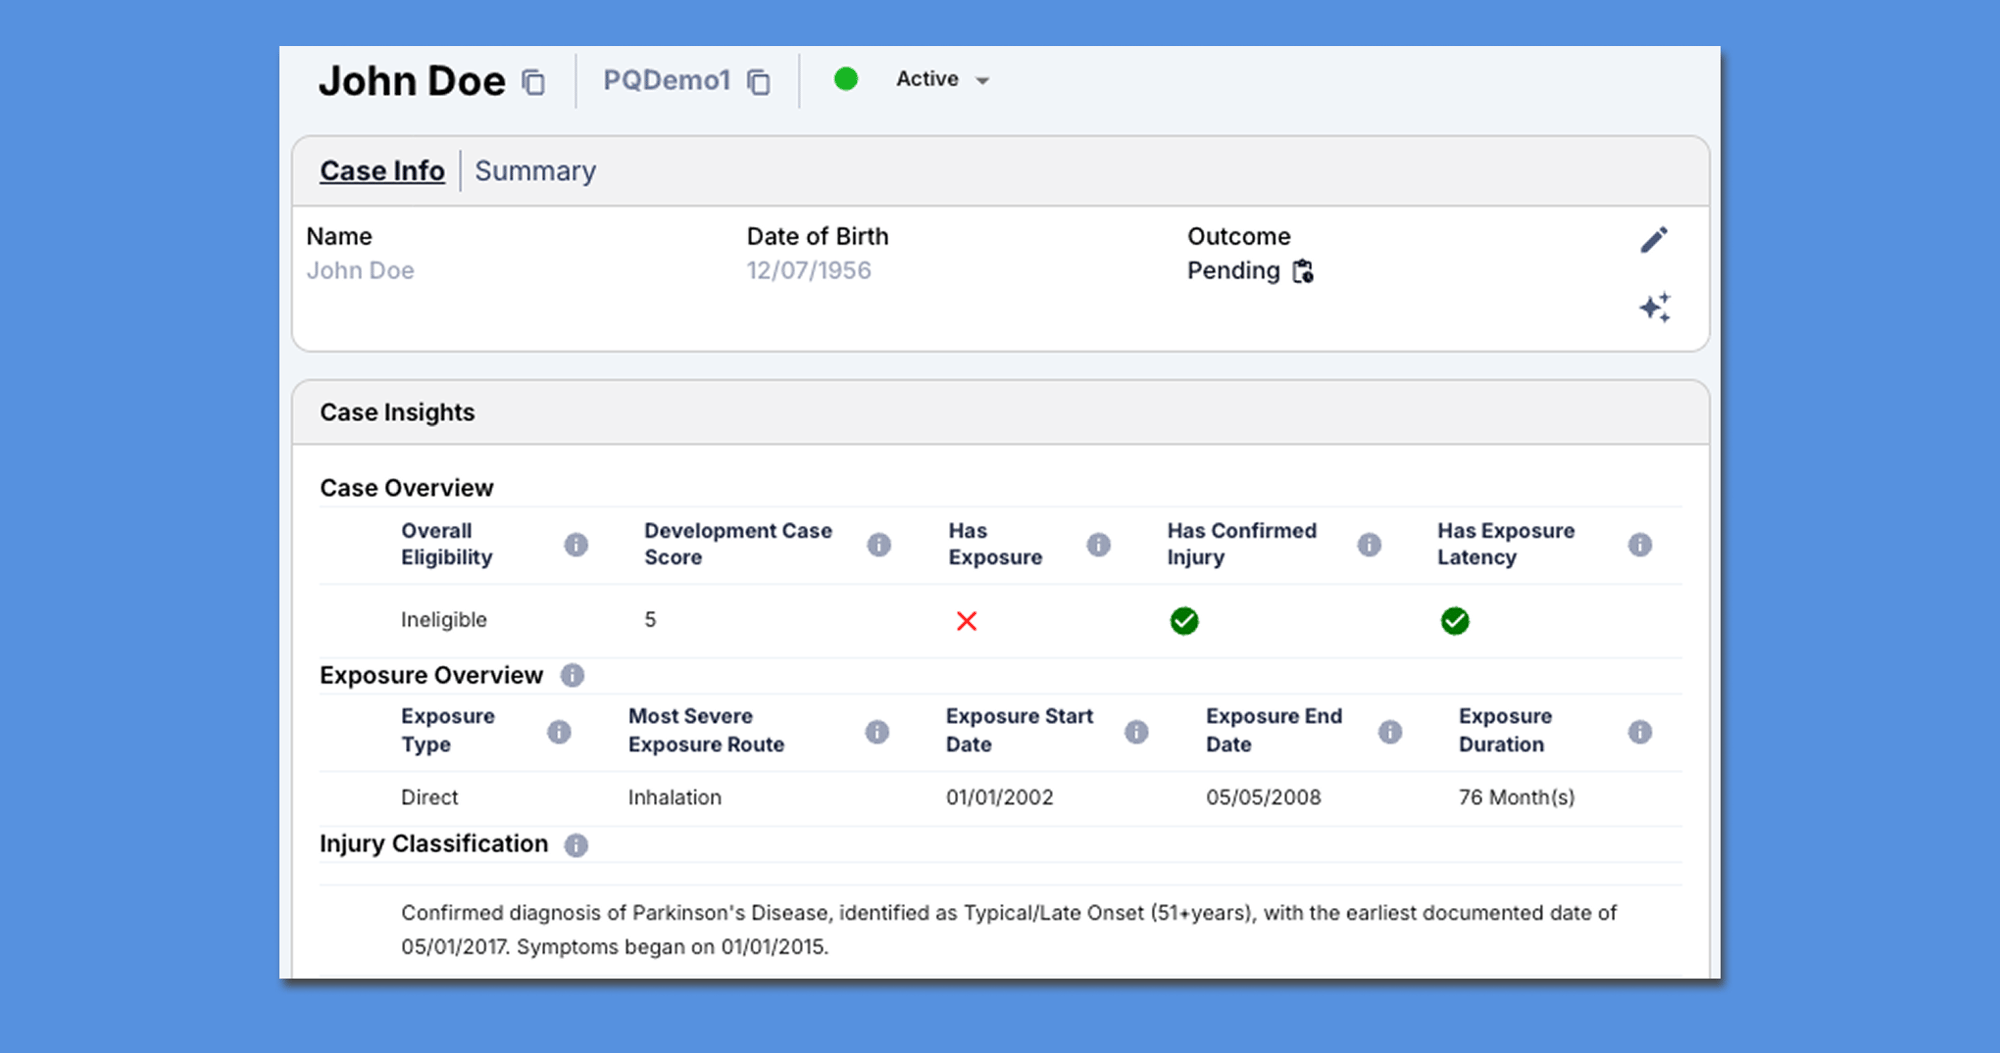2000x1053 pixels.
Task: Switch to the Summary tab
Action: click(x=535, y=171)
